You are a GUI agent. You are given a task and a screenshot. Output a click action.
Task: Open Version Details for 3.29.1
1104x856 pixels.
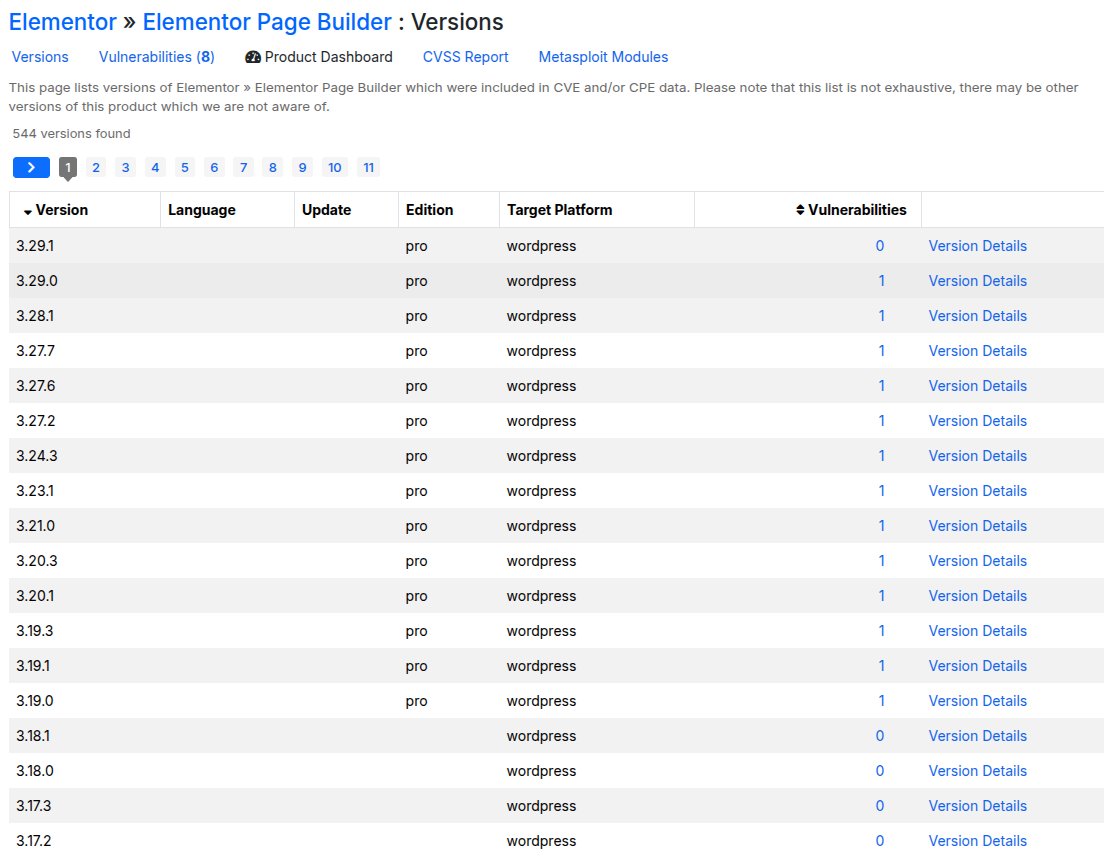[x=977, y=246]
